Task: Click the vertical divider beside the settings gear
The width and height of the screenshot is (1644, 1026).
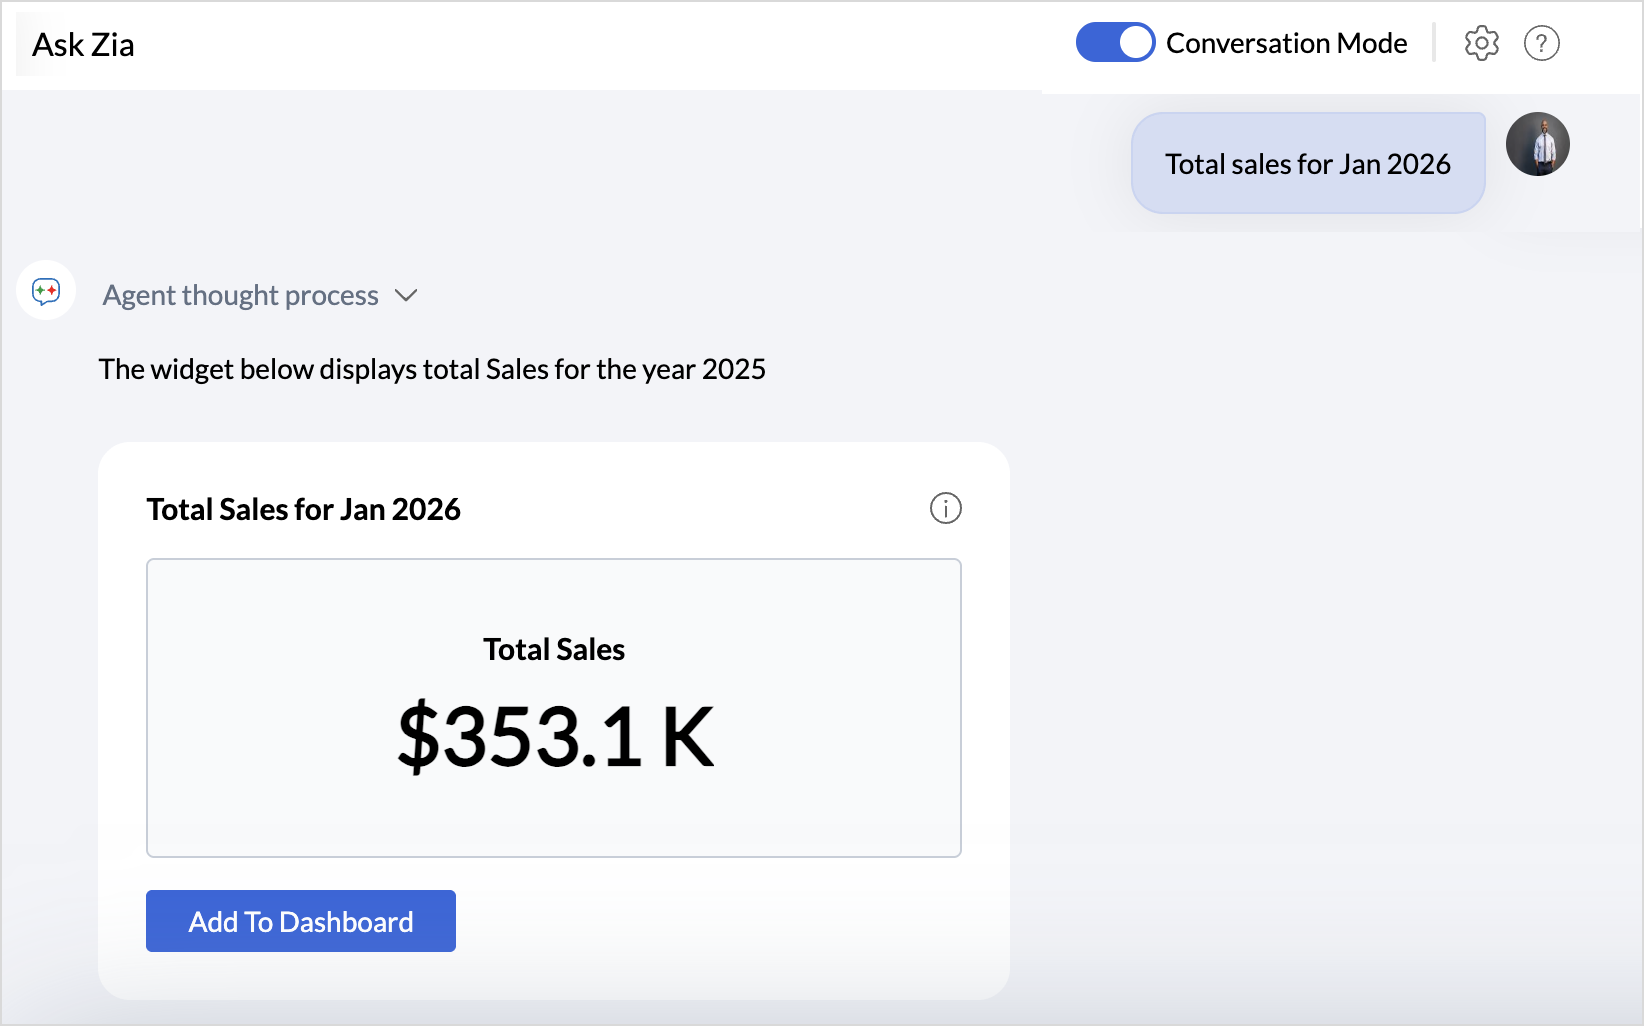Action: tap(1434, 43)
